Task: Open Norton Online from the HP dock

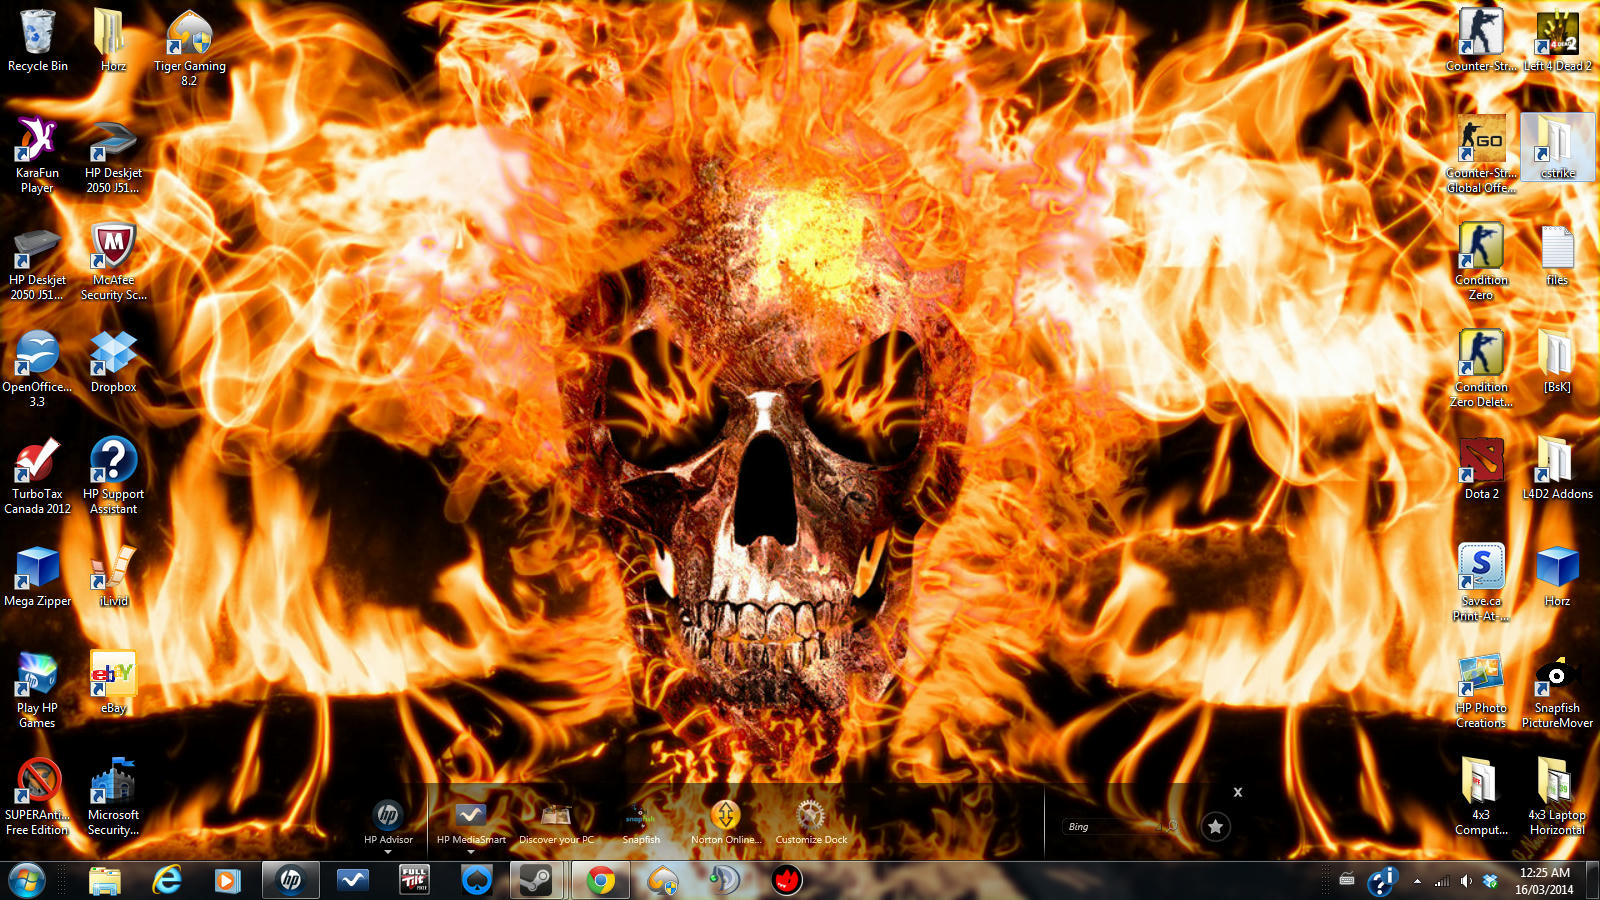Action: coord(725,818)
